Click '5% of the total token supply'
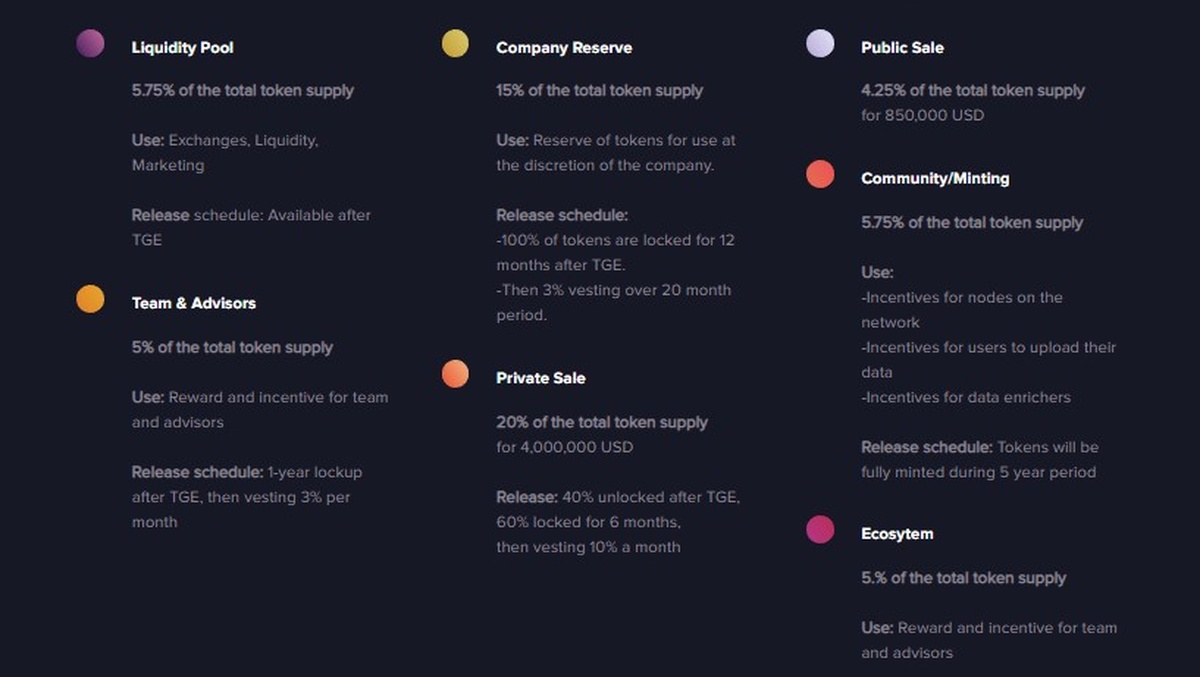 (232, 347)
